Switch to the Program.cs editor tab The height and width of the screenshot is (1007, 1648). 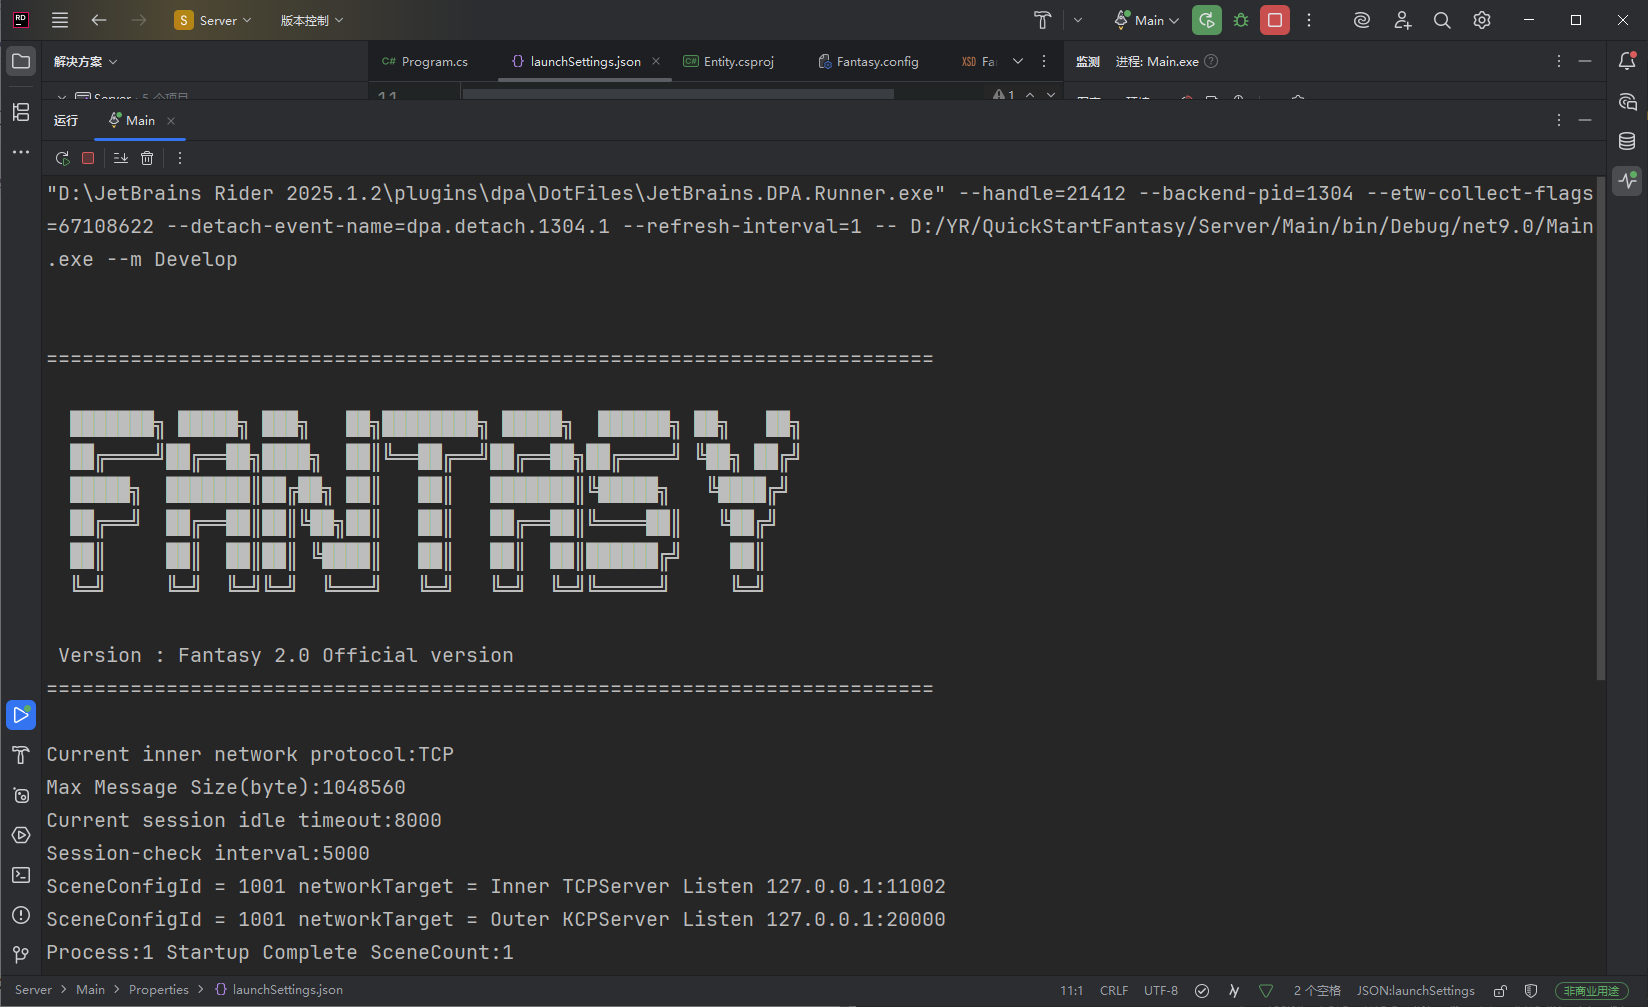[x=425, y=61]
